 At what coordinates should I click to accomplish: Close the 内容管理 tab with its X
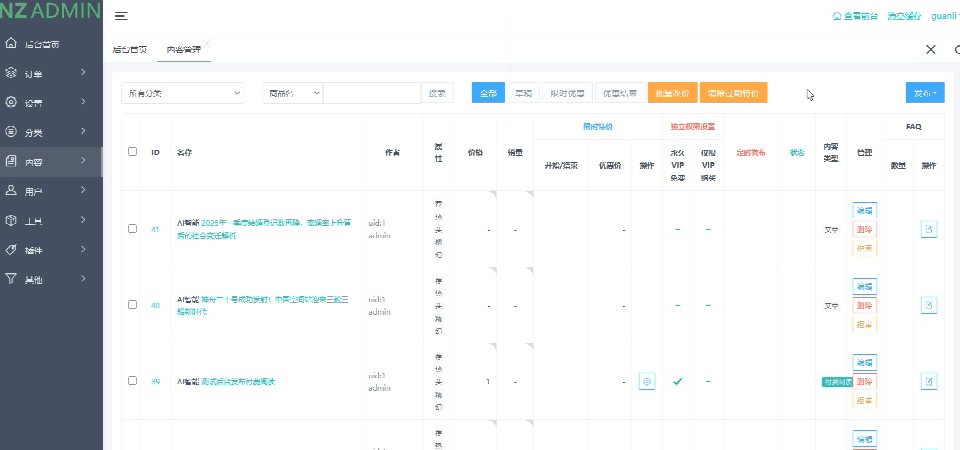click(x=207, y=43)
